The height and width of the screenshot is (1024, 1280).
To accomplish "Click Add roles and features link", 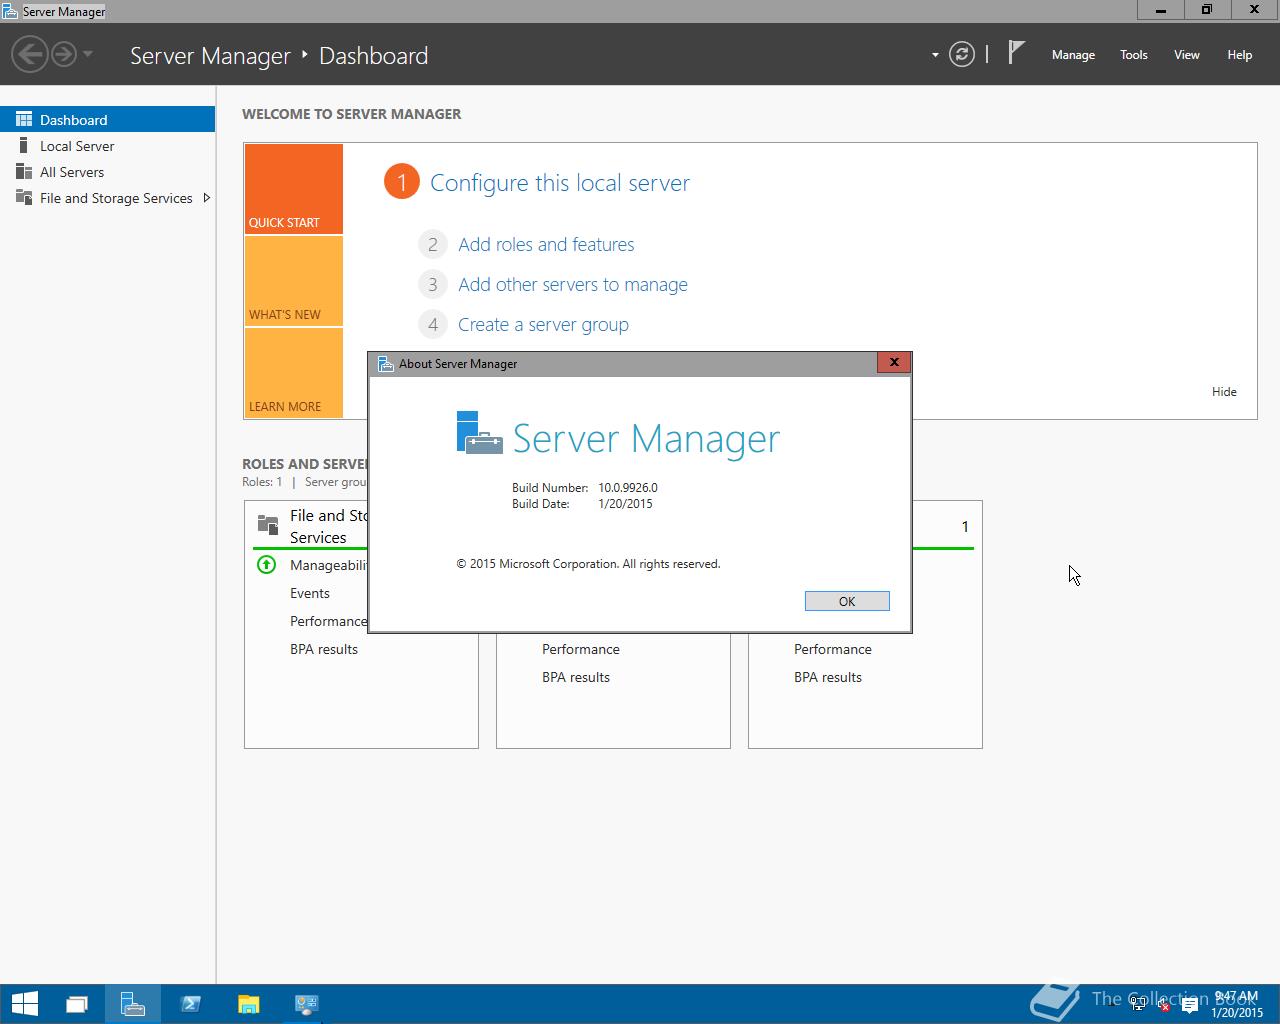I will point(546,244).
